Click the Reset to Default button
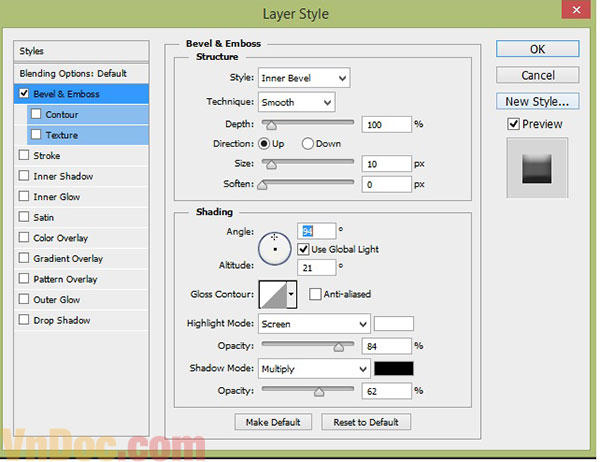The width and height of the screenshot is (600, 462). 366,422
